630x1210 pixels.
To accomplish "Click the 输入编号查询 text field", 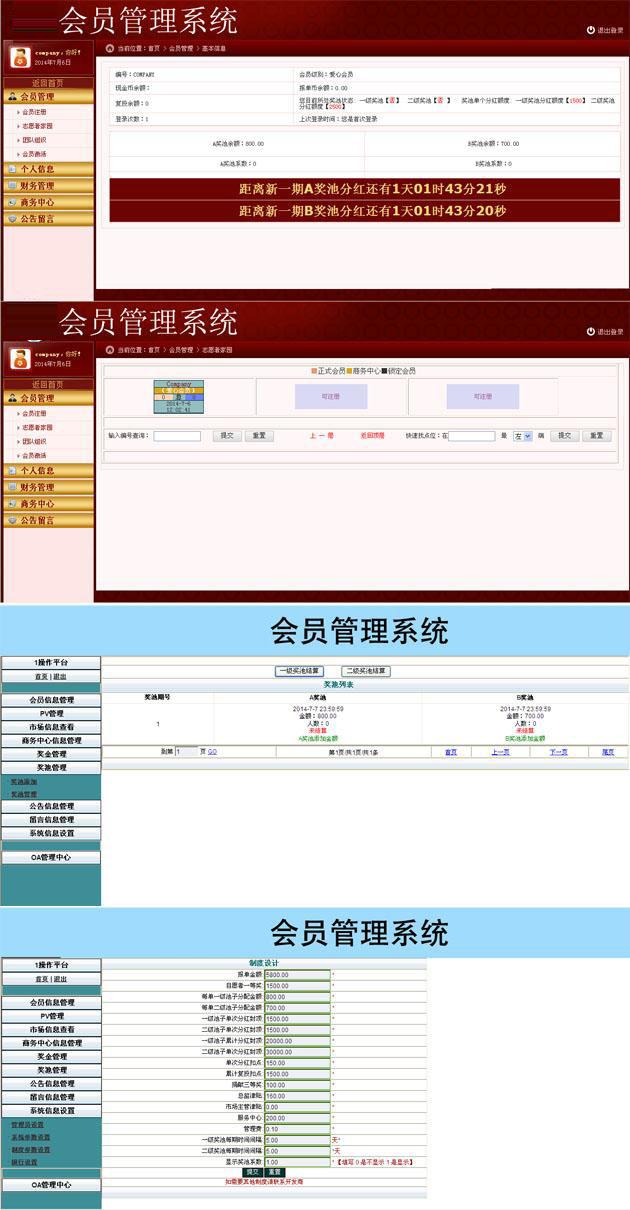I will point(177,436).
